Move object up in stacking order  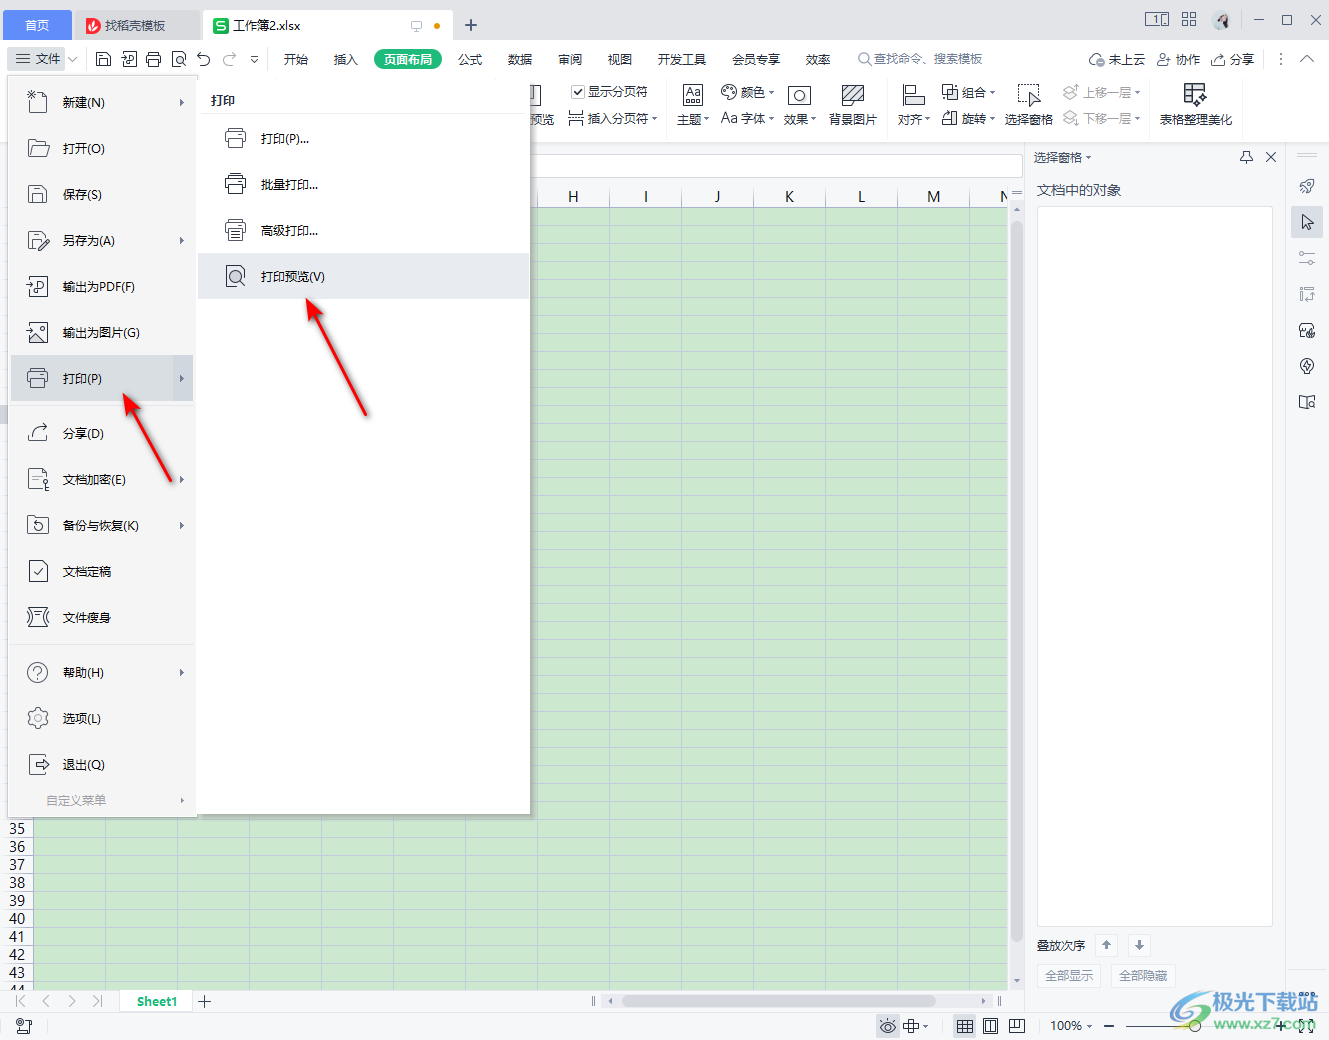1106,945
